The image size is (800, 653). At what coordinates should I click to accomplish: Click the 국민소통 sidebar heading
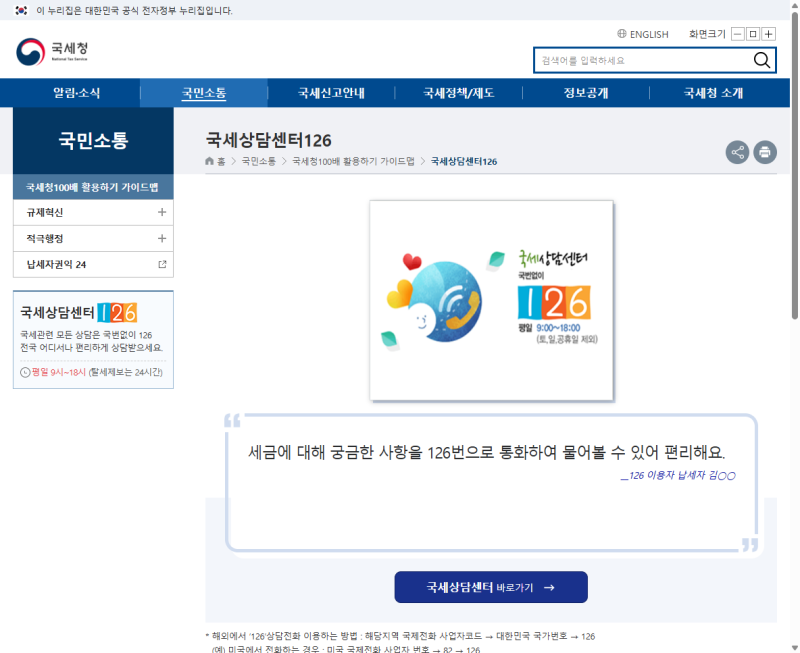pyautogui.click(x=93, y=140)
